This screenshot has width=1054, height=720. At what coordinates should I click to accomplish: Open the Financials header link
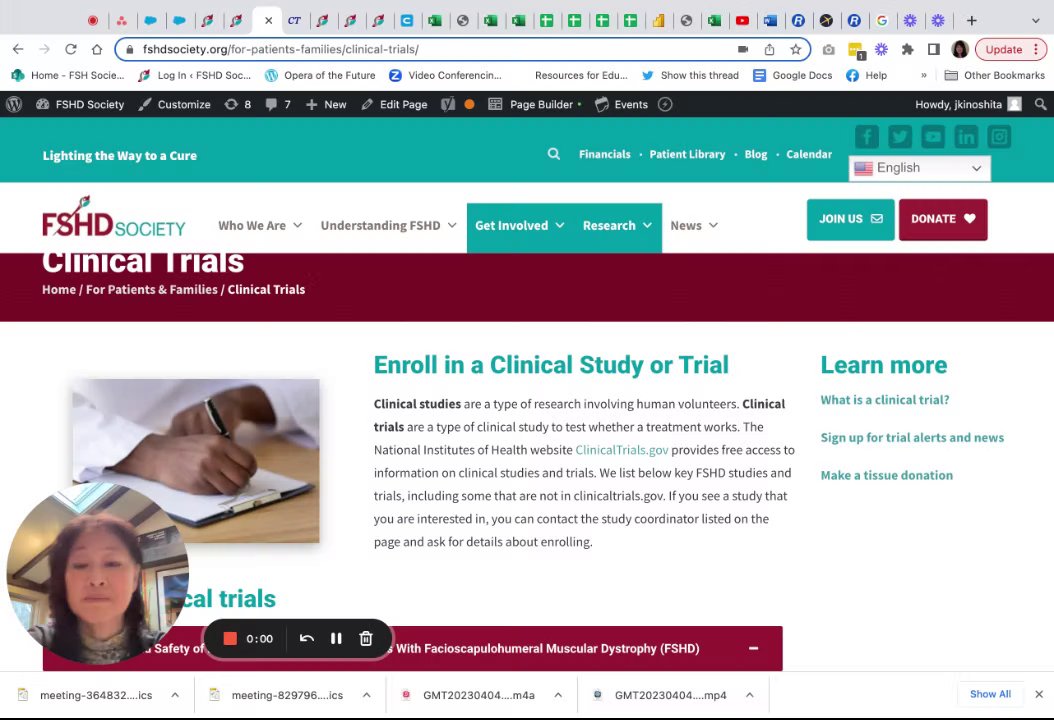tap(605, 154)
